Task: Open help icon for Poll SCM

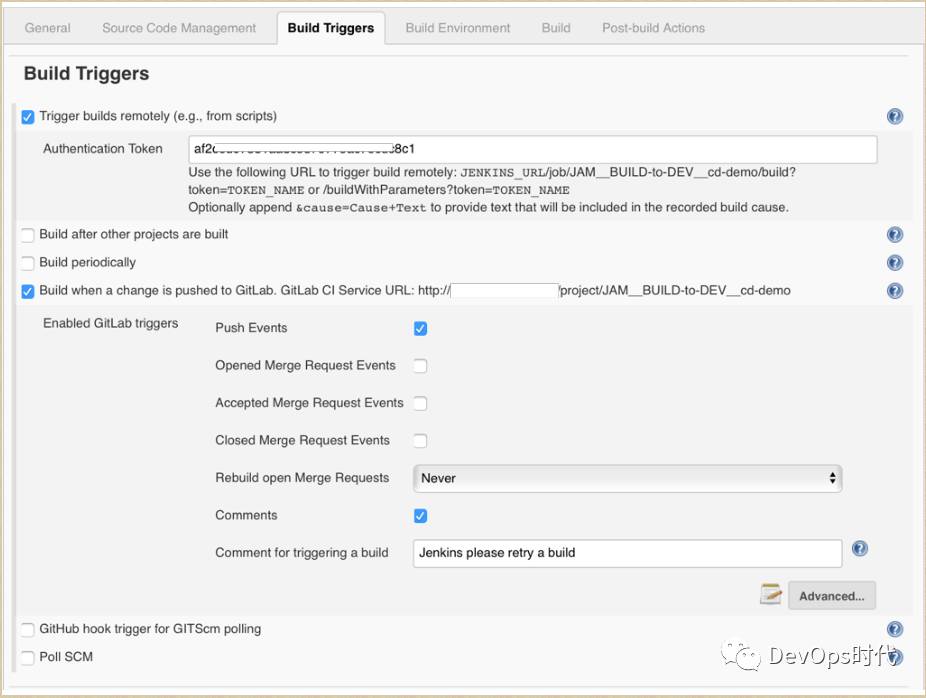Action: (895, 657)
